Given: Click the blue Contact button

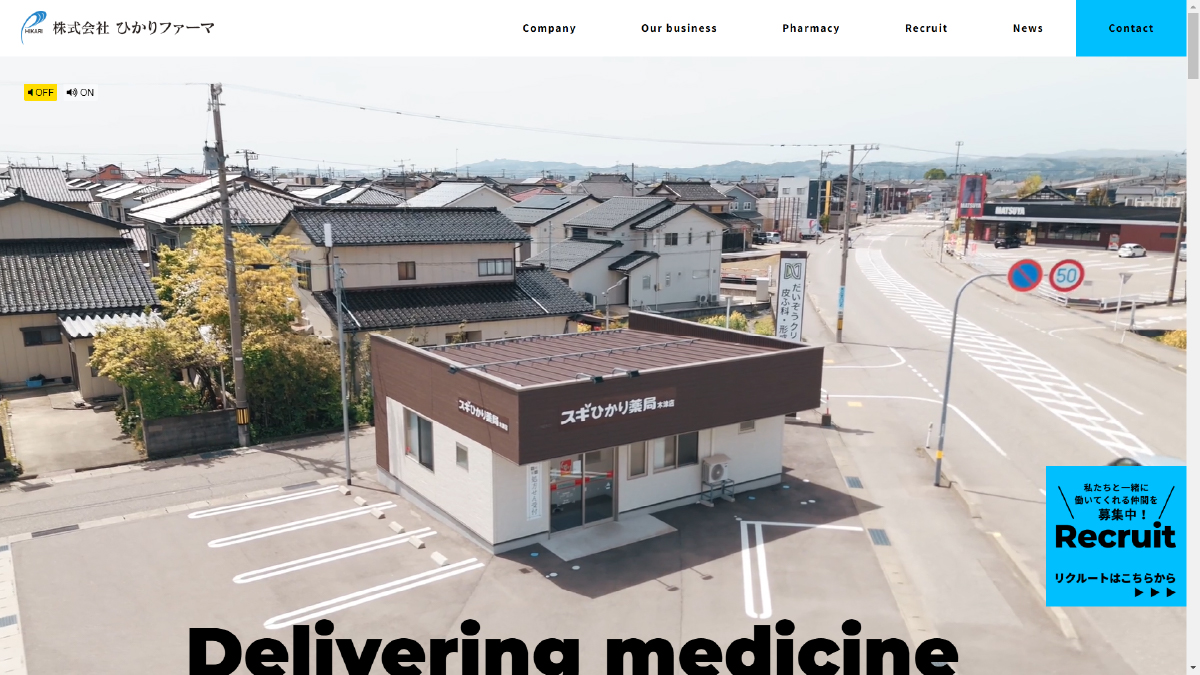Looking at the screenshot, I should click(x=1131, y=28).
